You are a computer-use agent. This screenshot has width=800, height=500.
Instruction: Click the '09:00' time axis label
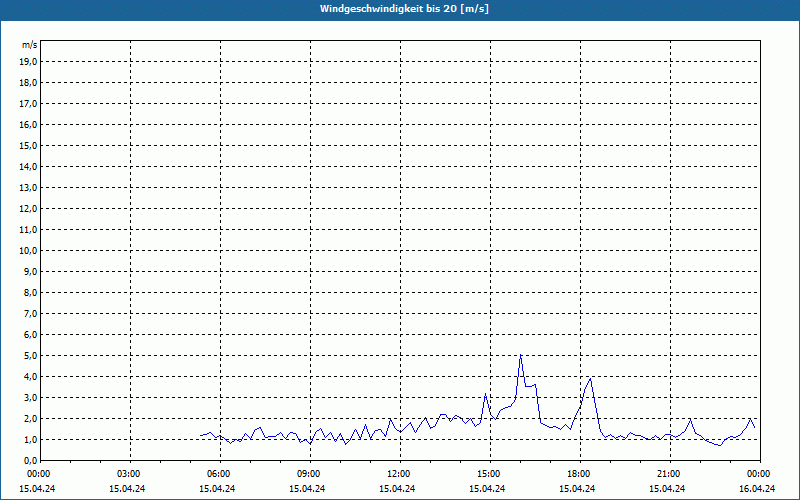pos(309,474)
